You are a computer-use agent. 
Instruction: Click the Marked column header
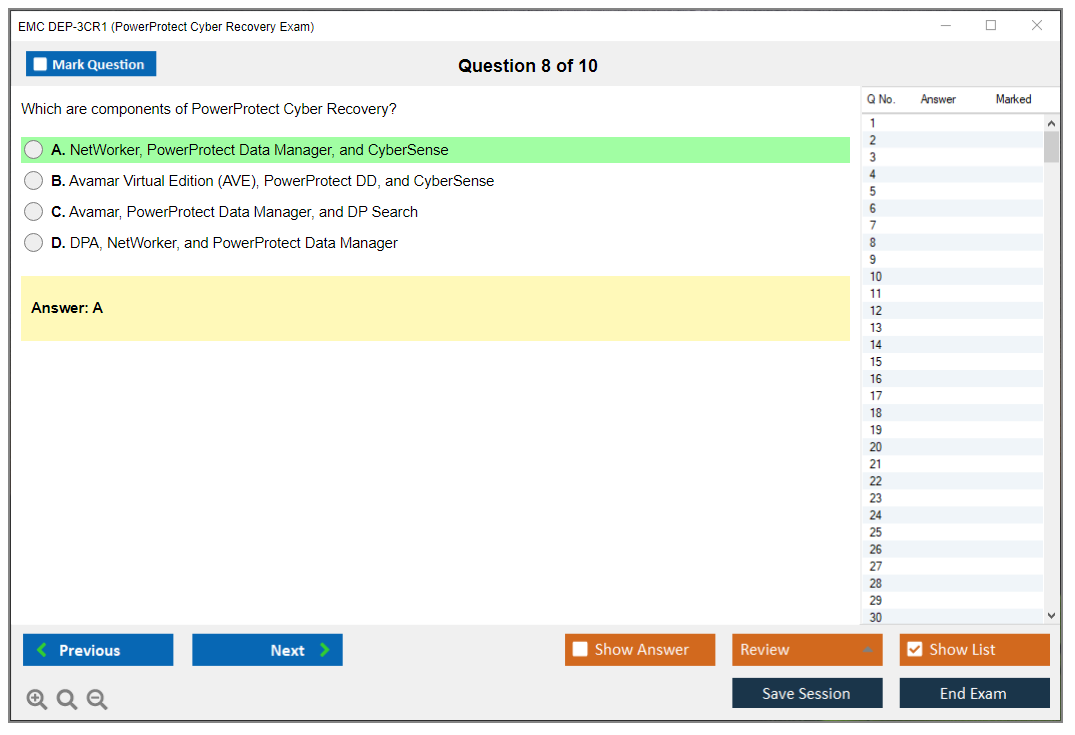click(x=1013, y=99)
